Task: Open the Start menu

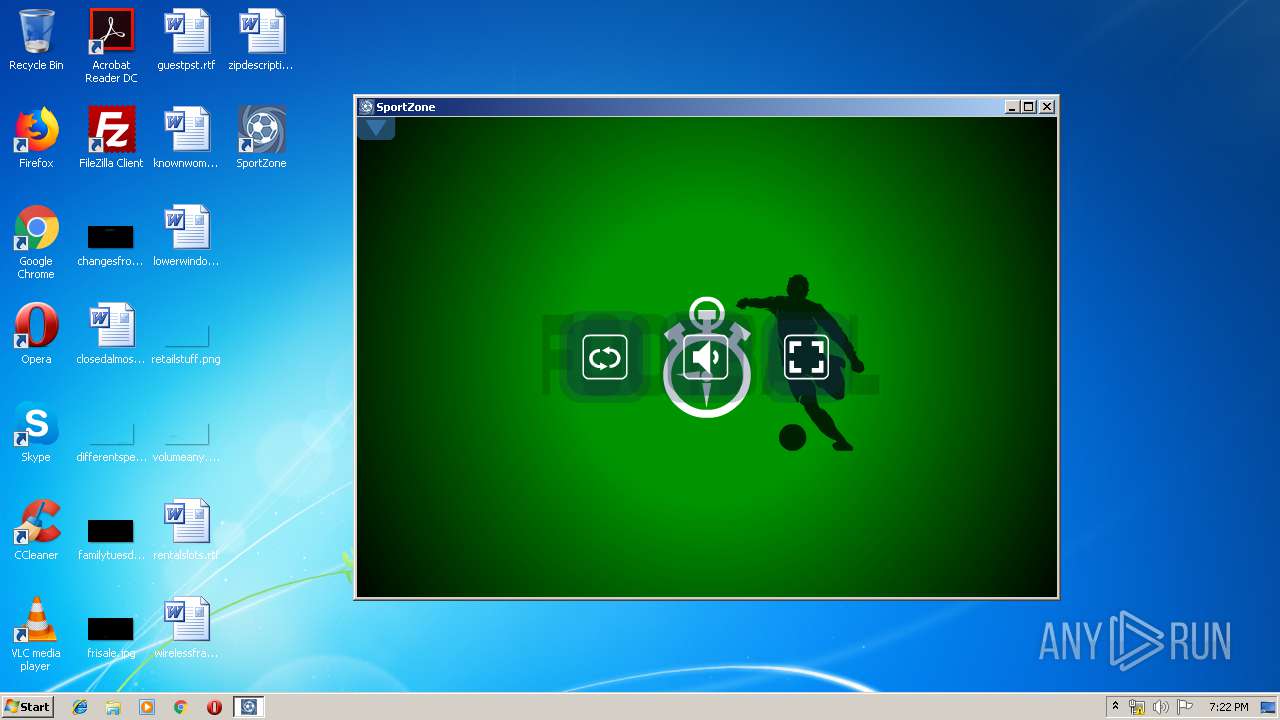Action: pyautogui.click(x=28, y=707)
